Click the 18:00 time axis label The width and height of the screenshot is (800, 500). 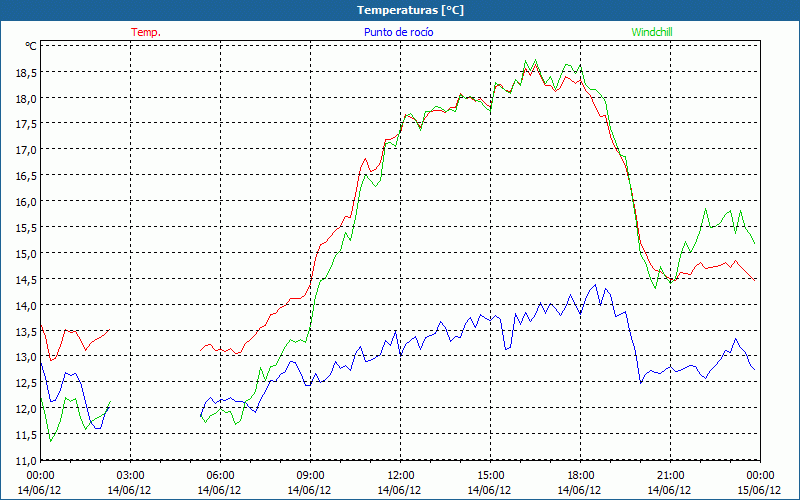[580, 476]
